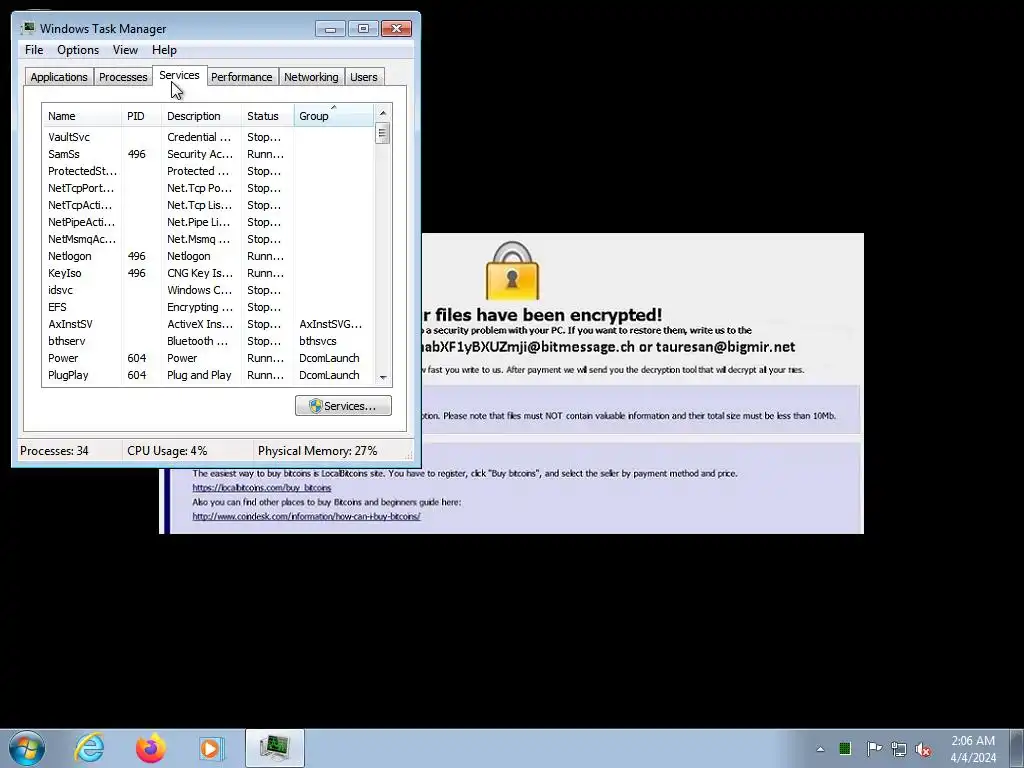
Task: Select the NetTcpPort... service row
Action: tap(208, 188)
